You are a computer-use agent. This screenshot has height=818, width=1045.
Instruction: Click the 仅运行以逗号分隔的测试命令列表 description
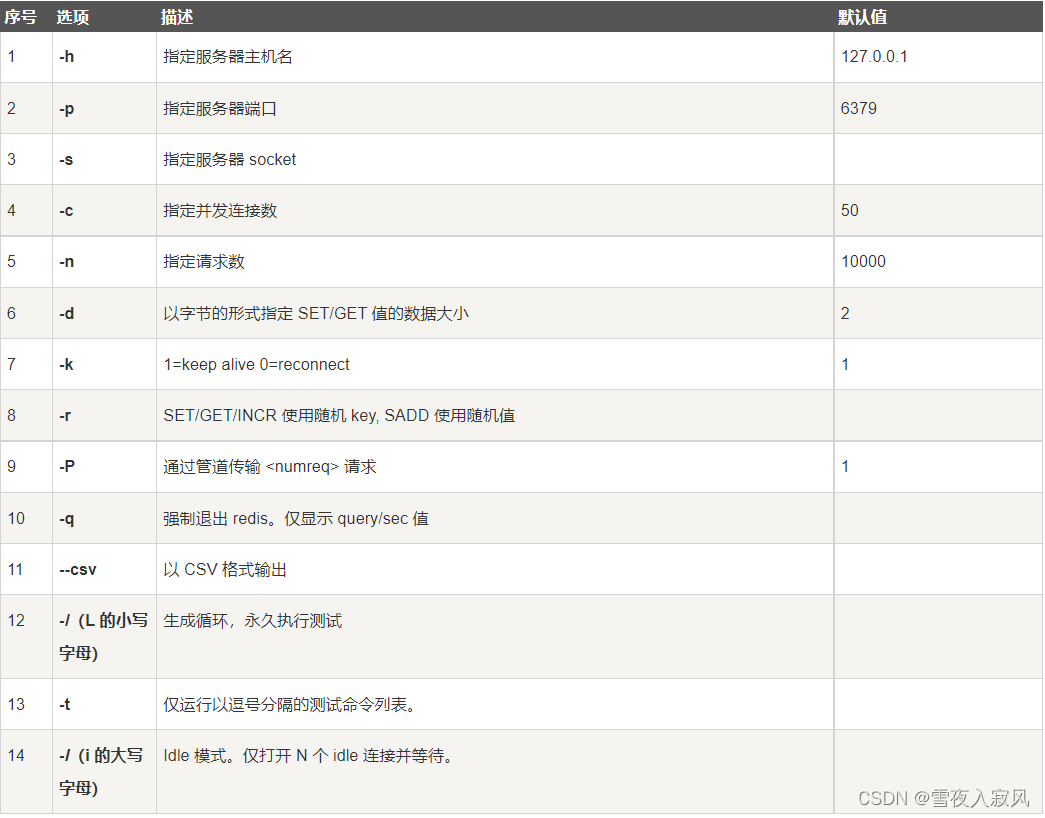[x=289, y=705]
